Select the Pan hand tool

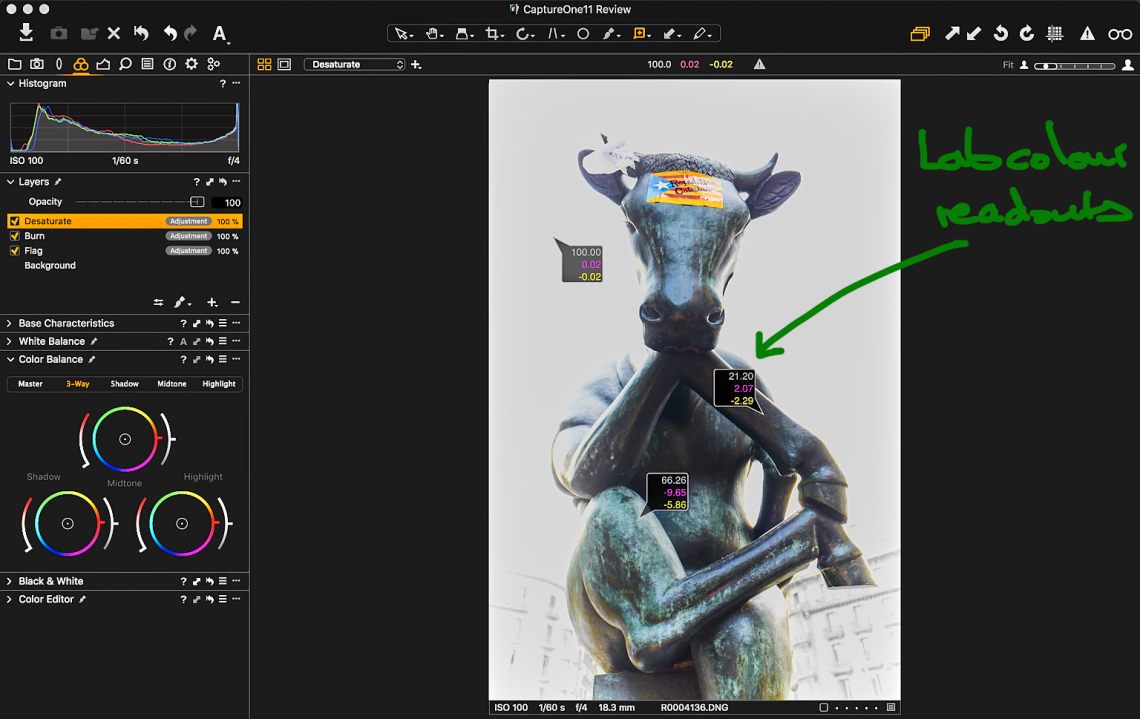(433, 34)
